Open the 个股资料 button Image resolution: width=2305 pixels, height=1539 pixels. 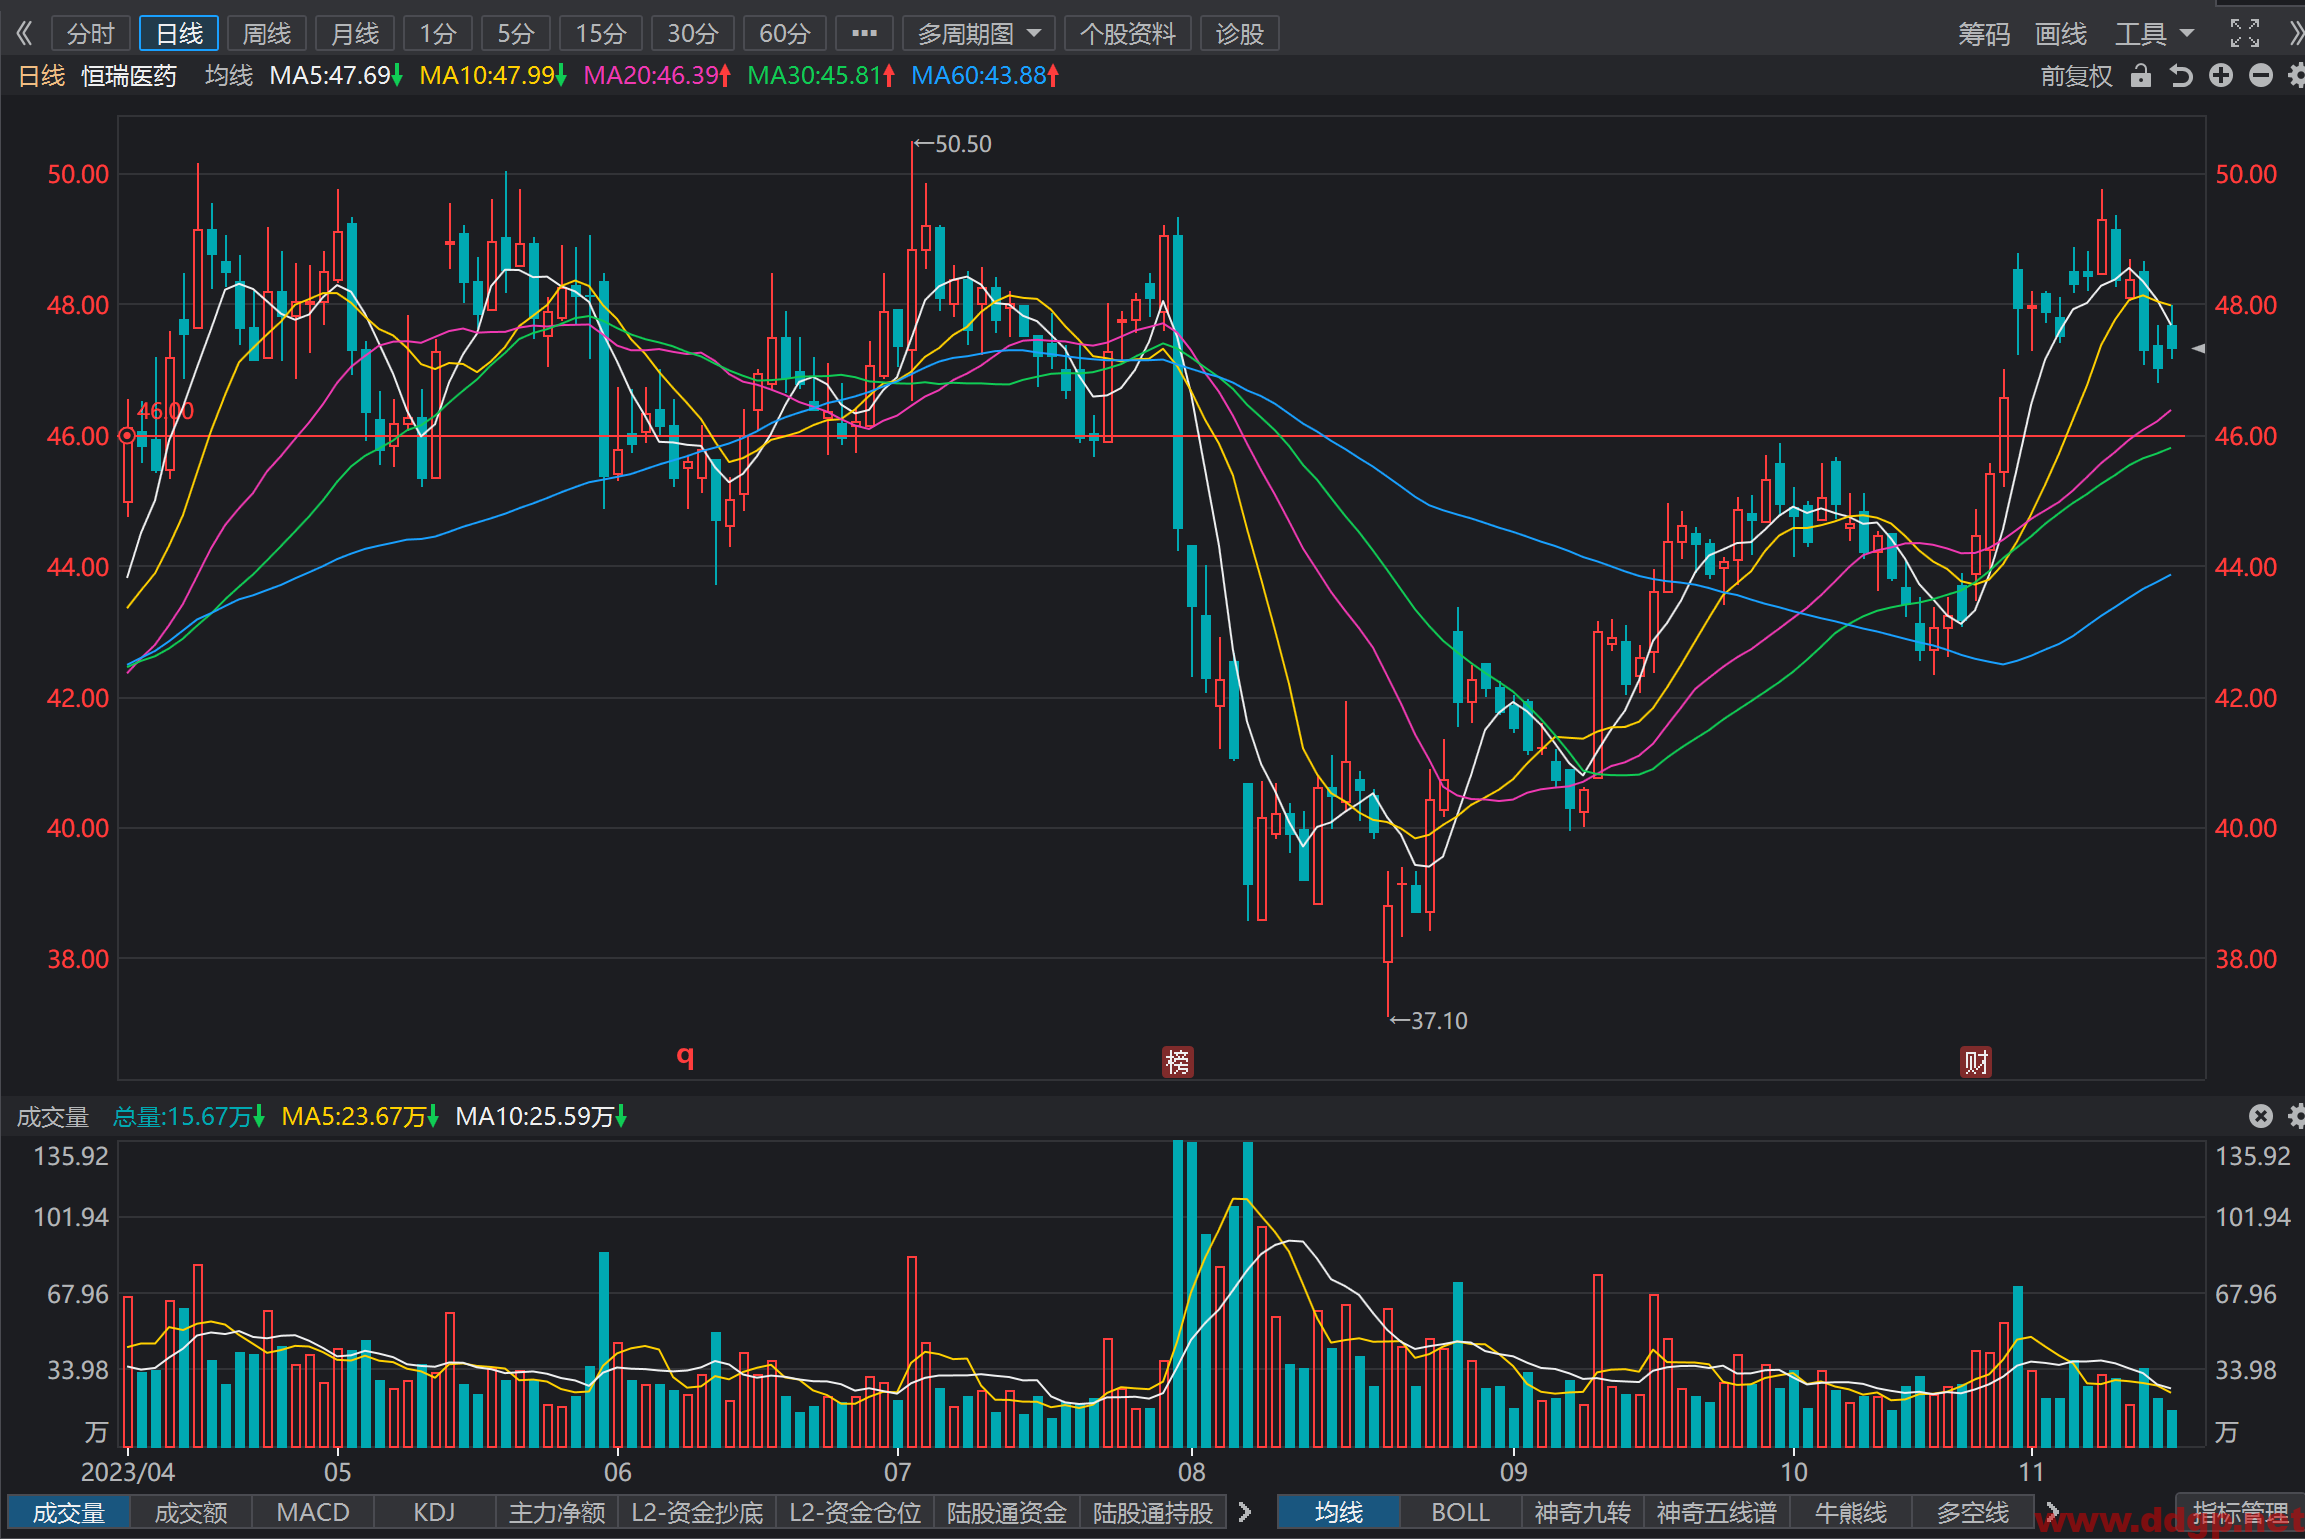point(1128,34)
